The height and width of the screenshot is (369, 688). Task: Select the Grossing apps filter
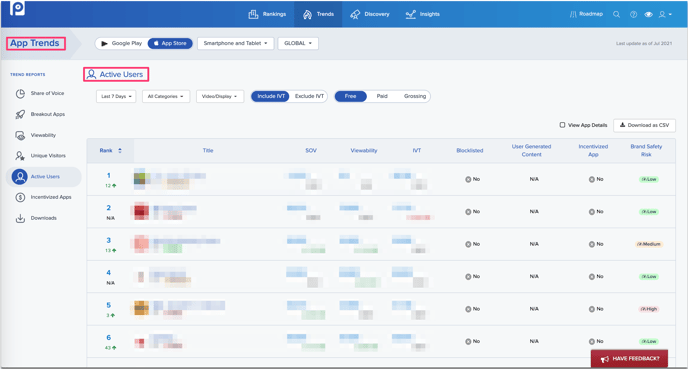[x=415, y=96]
